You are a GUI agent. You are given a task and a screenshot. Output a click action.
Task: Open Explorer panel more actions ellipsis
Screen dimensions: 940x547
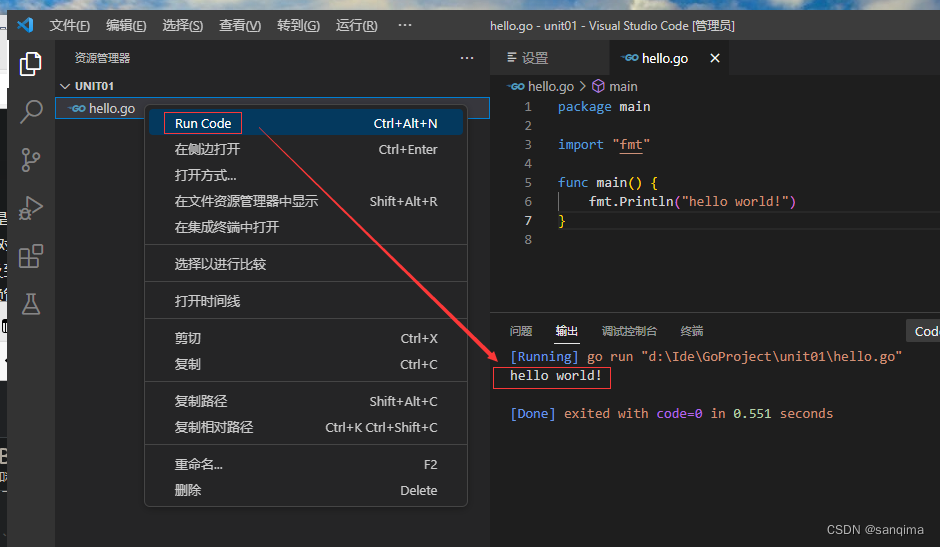point(467,58)
